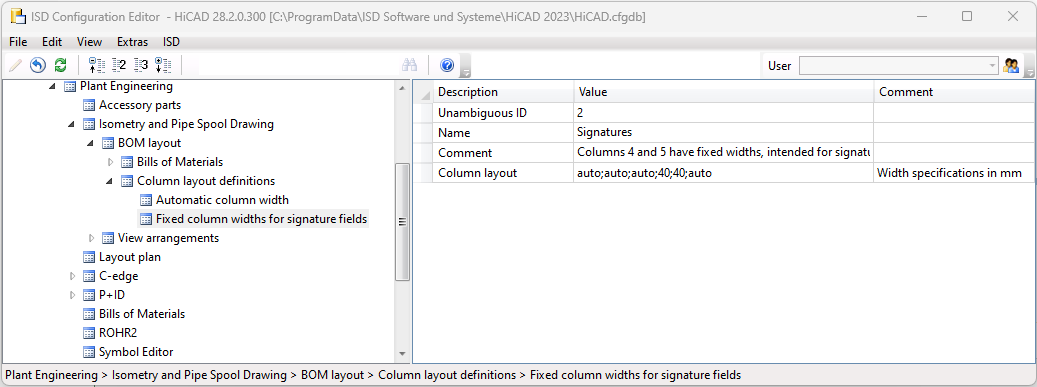The width and height of the screenshot is (1037, 387).
Task: Click the value 2 of Unambiguous ID
Action: (x=724, y=113)
